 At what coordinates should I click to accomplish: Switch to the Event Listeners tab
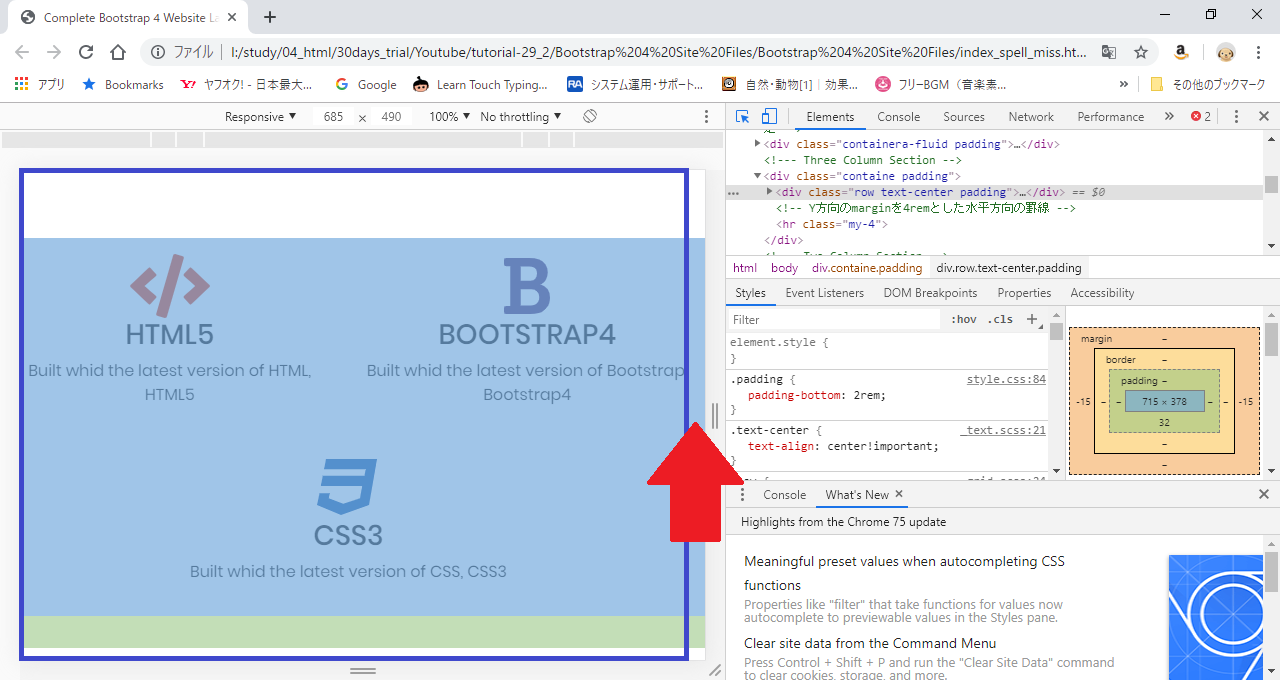(x=824, y=293)
